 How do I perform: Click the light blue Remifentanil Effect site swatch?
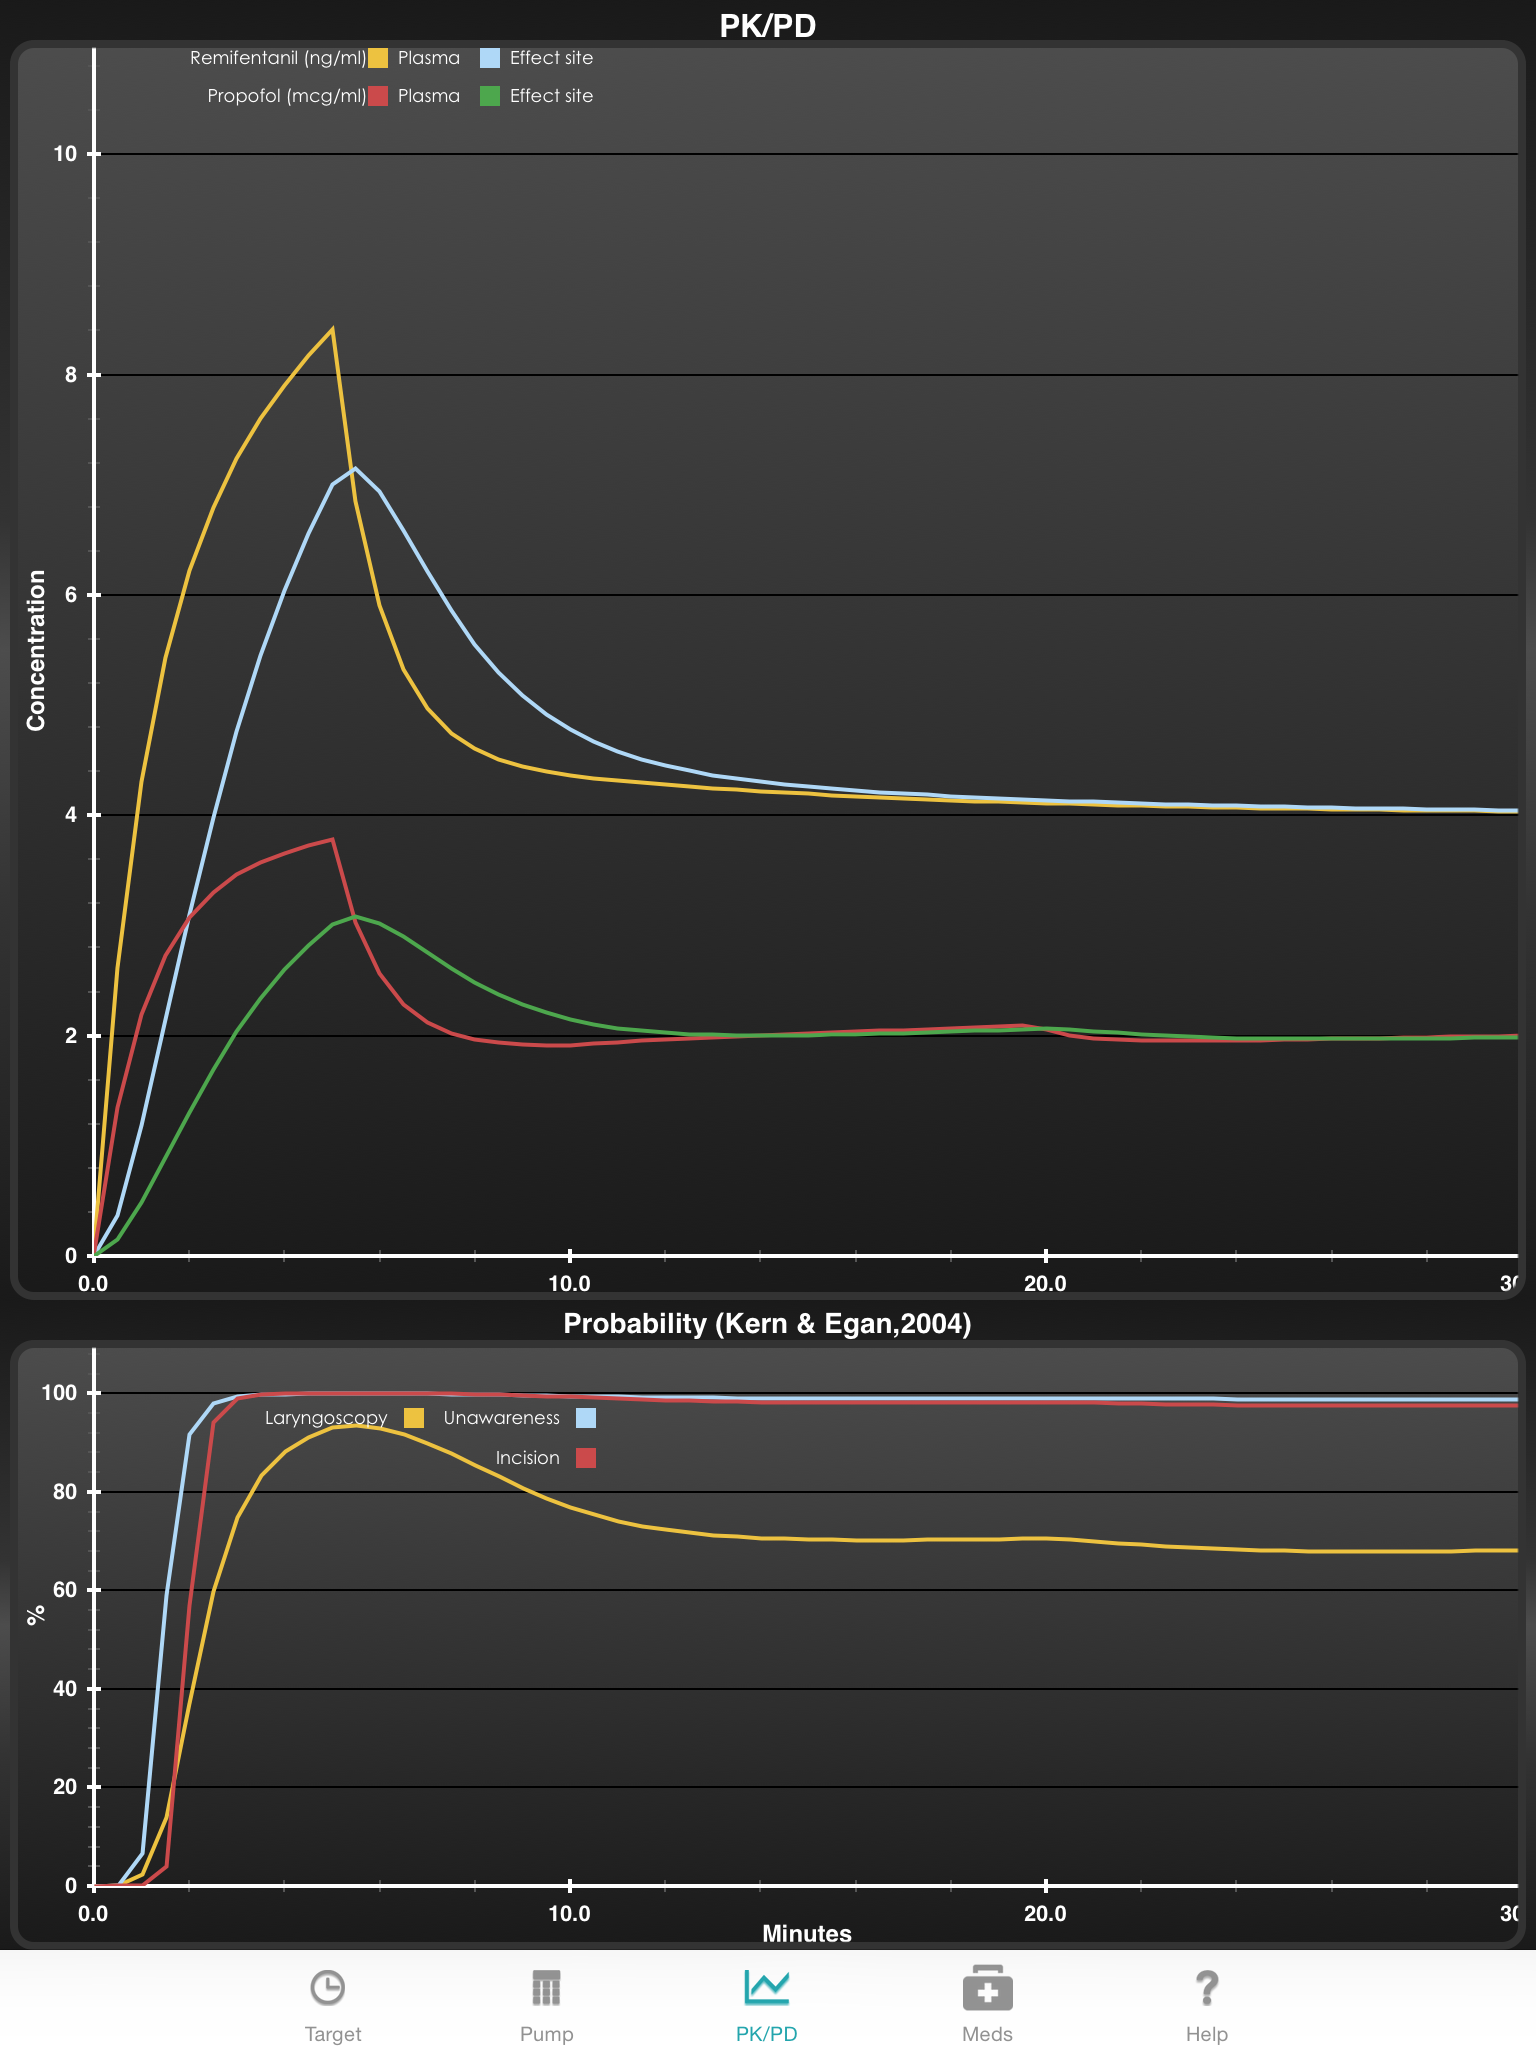[x=489, y=58]
